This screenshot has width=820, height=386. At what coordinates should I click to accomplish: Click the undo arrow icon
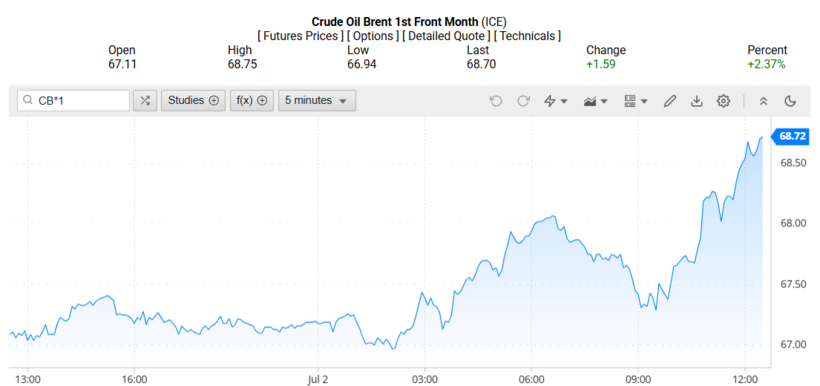point(495,101)
